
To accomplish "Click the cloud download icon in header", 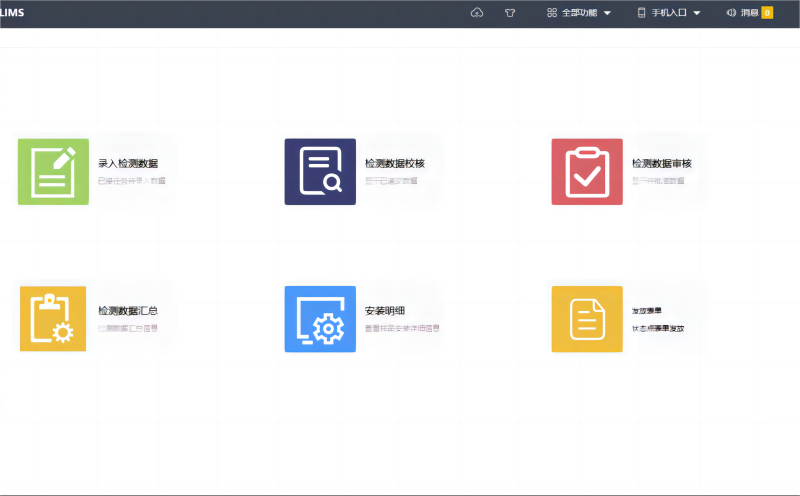I will 477,13.
